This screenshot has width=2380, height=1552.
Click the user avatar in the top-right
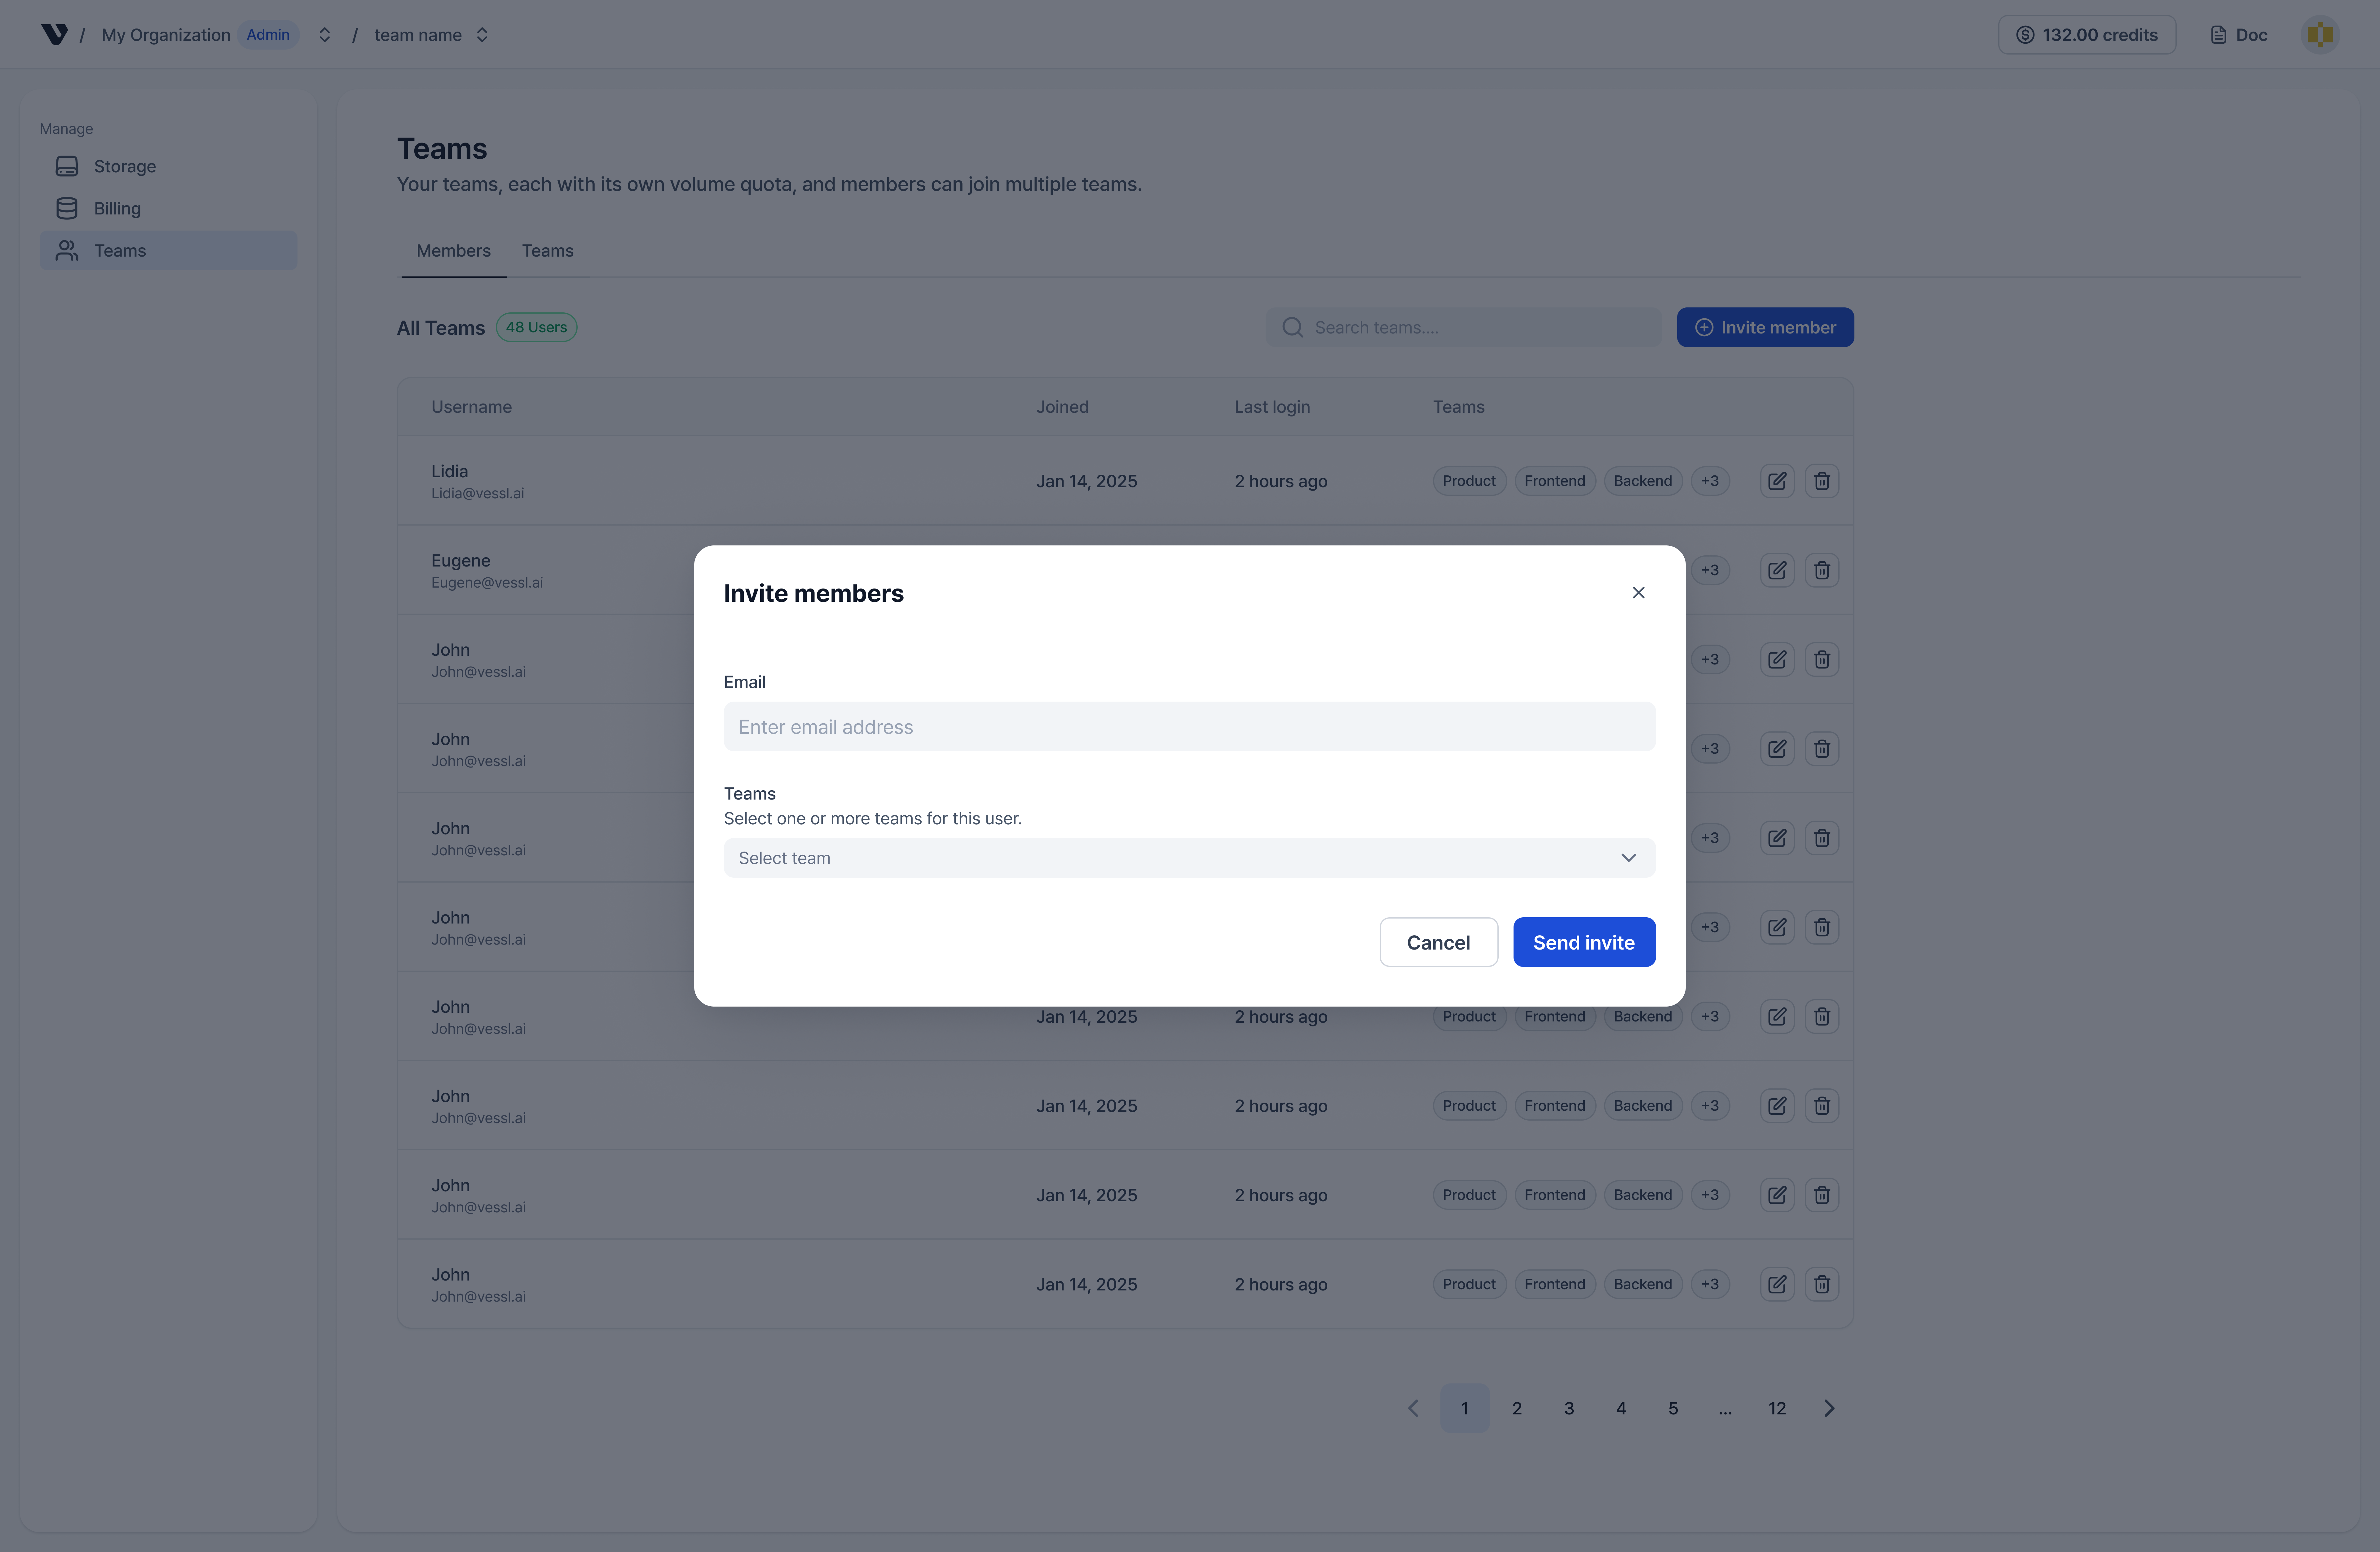tap(2320, 35)
